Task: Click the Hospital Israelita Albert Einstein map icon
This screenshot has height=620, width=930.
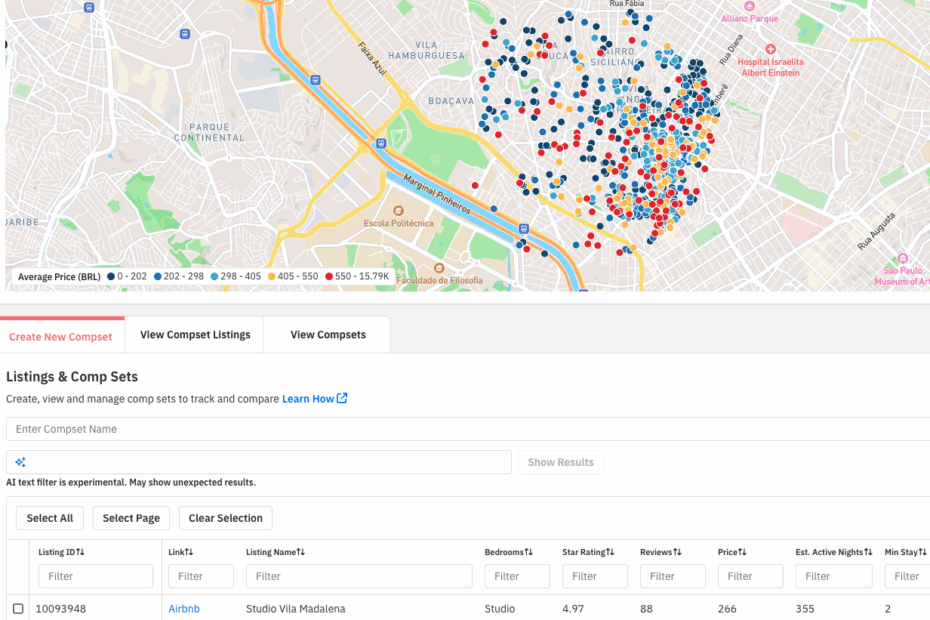Action: [770, 49]
